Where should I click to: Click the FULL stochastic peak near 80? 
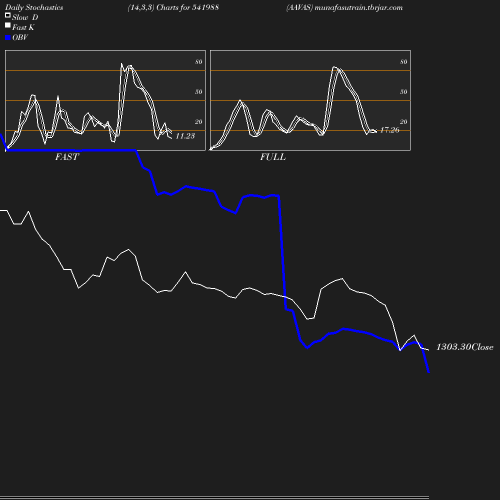click(335, 68)
